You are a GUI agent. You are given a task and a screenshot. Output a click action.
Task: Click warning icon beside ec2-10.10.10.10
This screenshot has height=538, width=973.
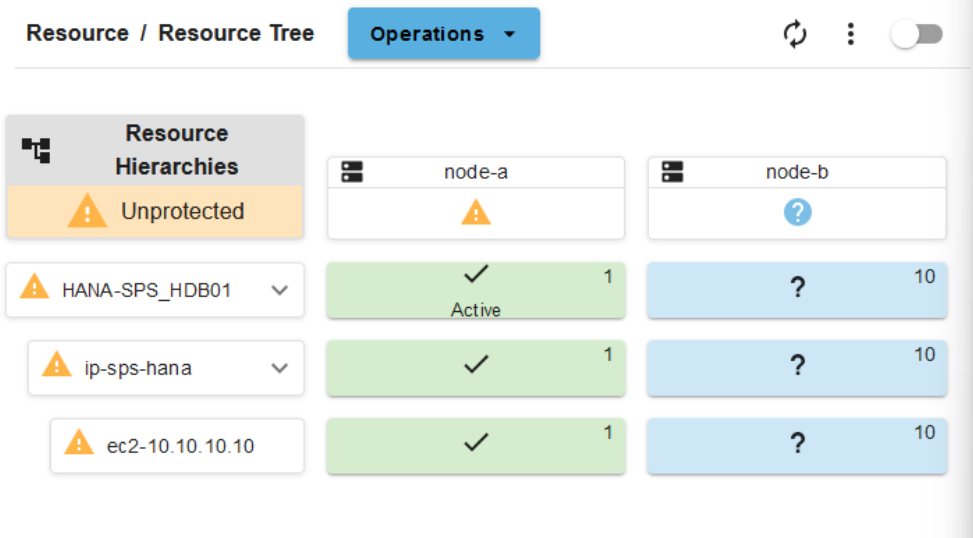[x=78, y=443]
